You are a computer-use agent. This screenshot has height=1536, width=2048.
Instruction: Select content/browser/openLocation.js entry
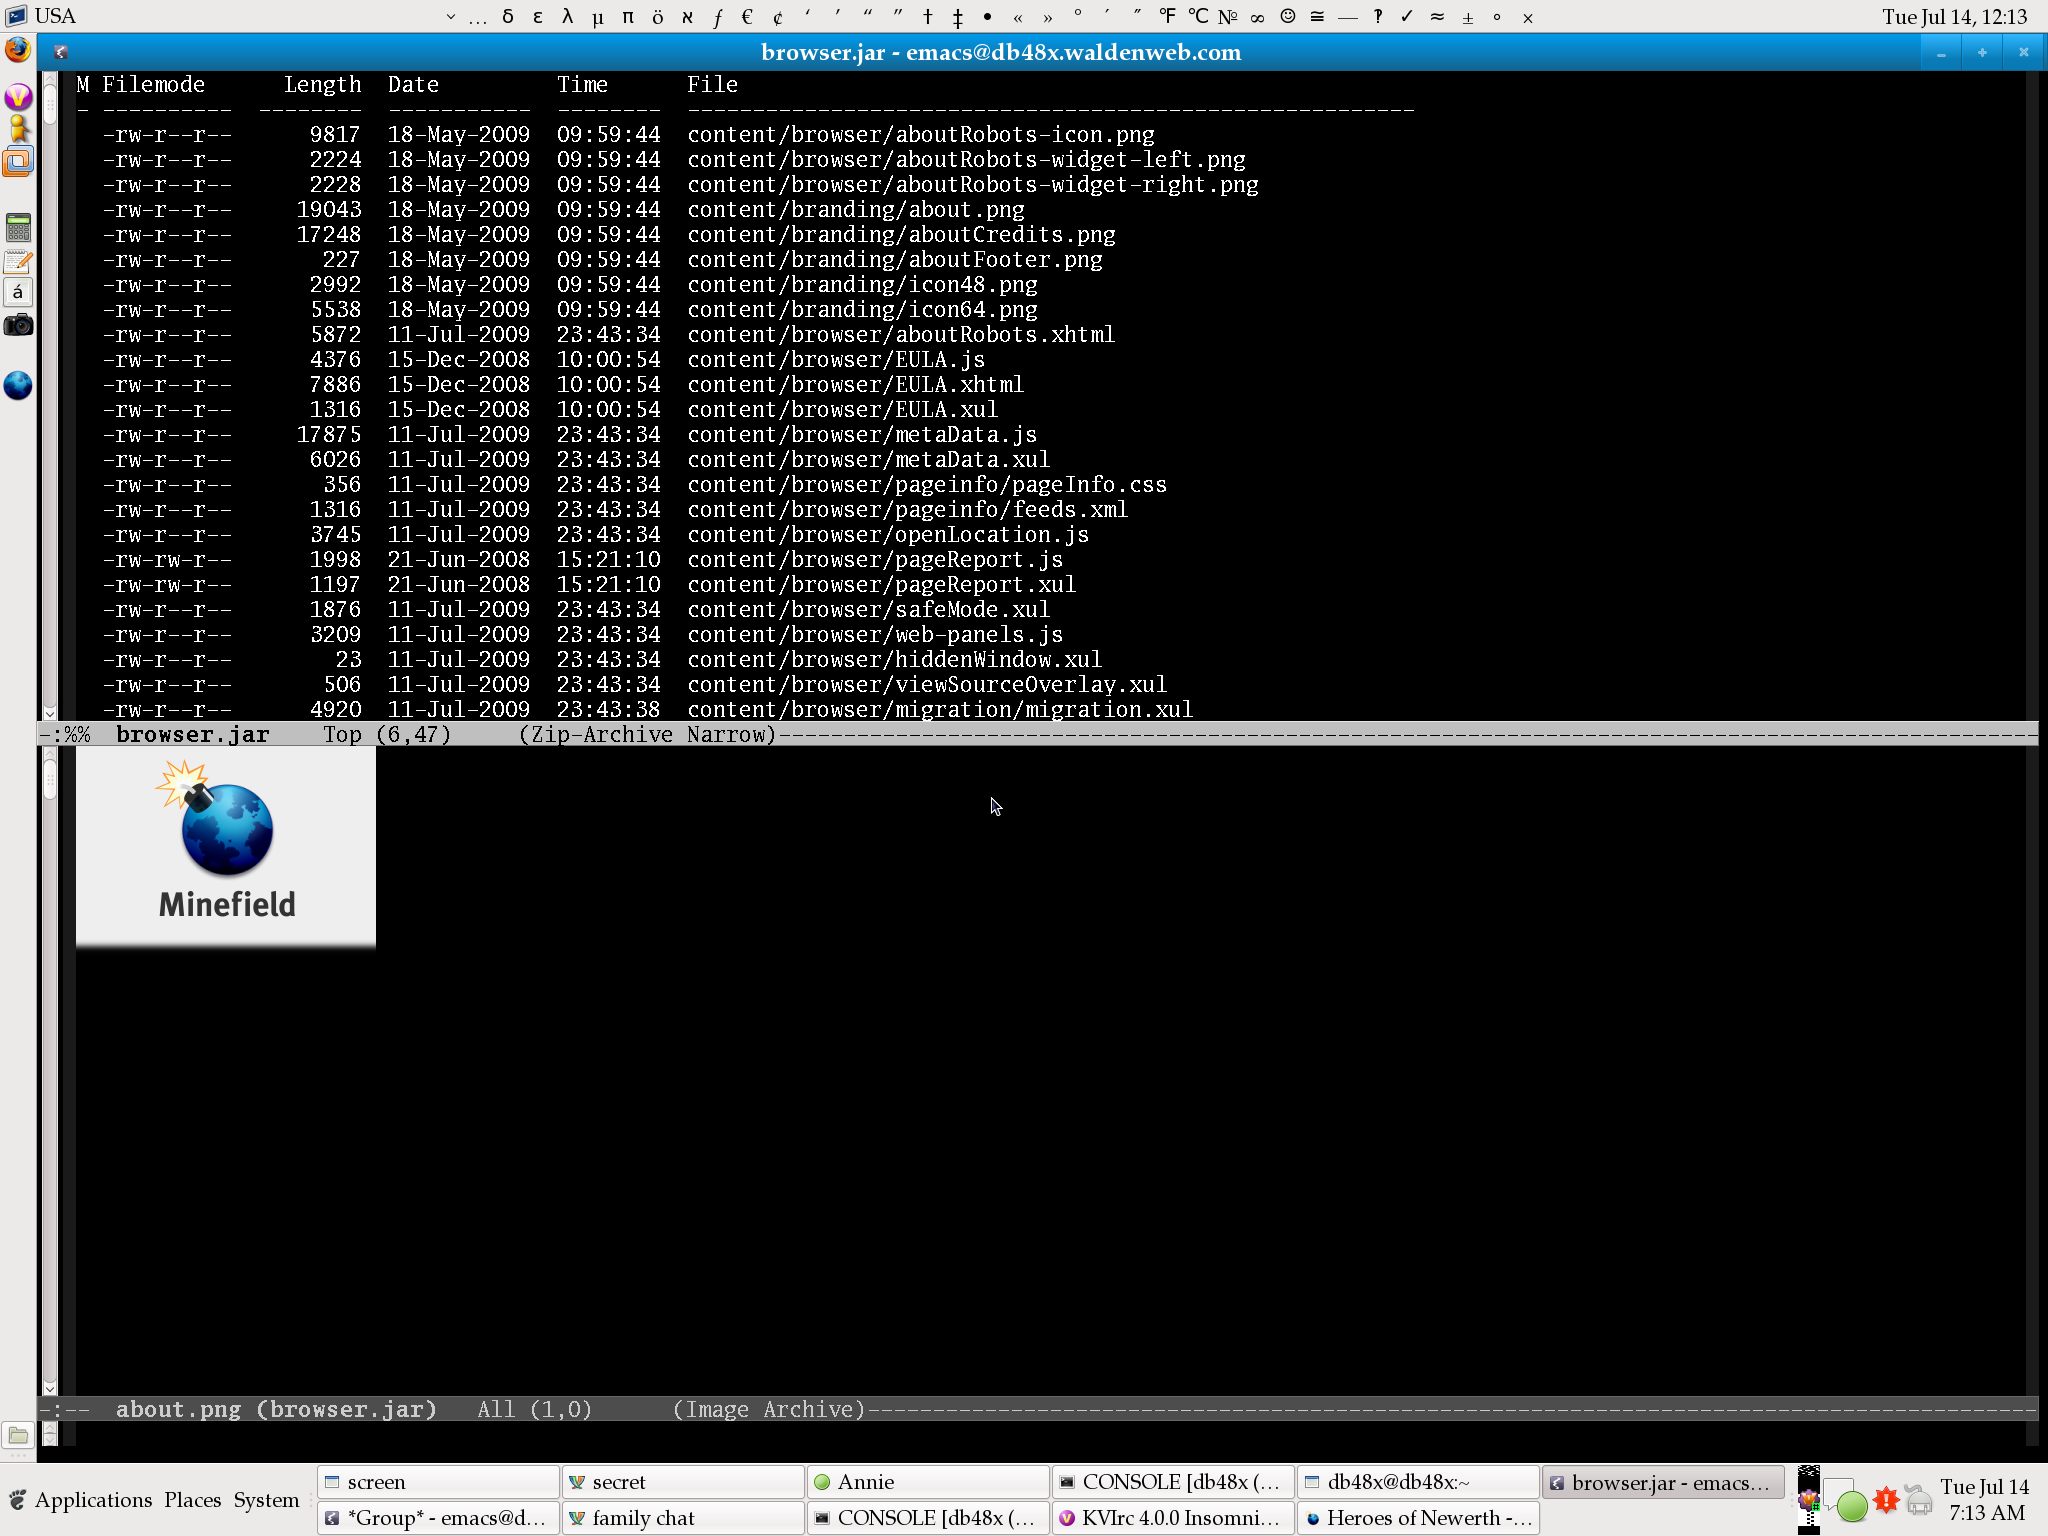(x=888, y=534)
